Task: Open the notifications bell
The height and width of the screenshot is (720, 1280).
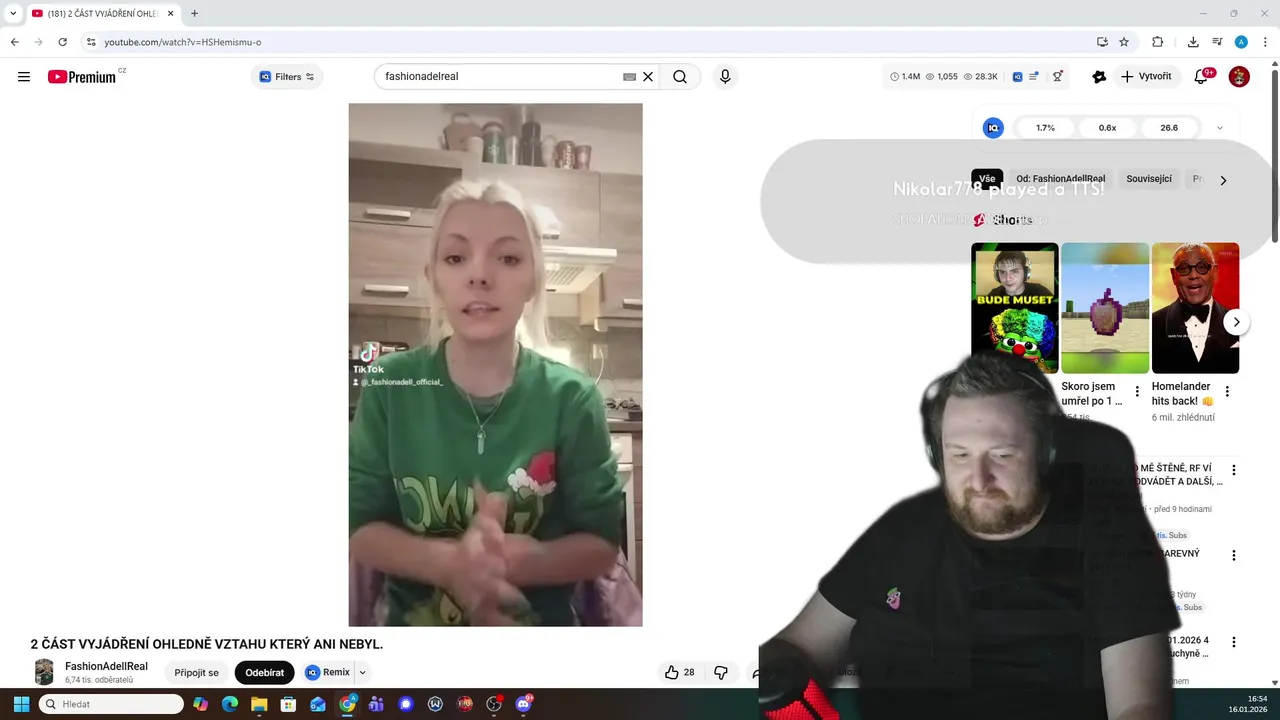Action: click(x=1202, y=77)
